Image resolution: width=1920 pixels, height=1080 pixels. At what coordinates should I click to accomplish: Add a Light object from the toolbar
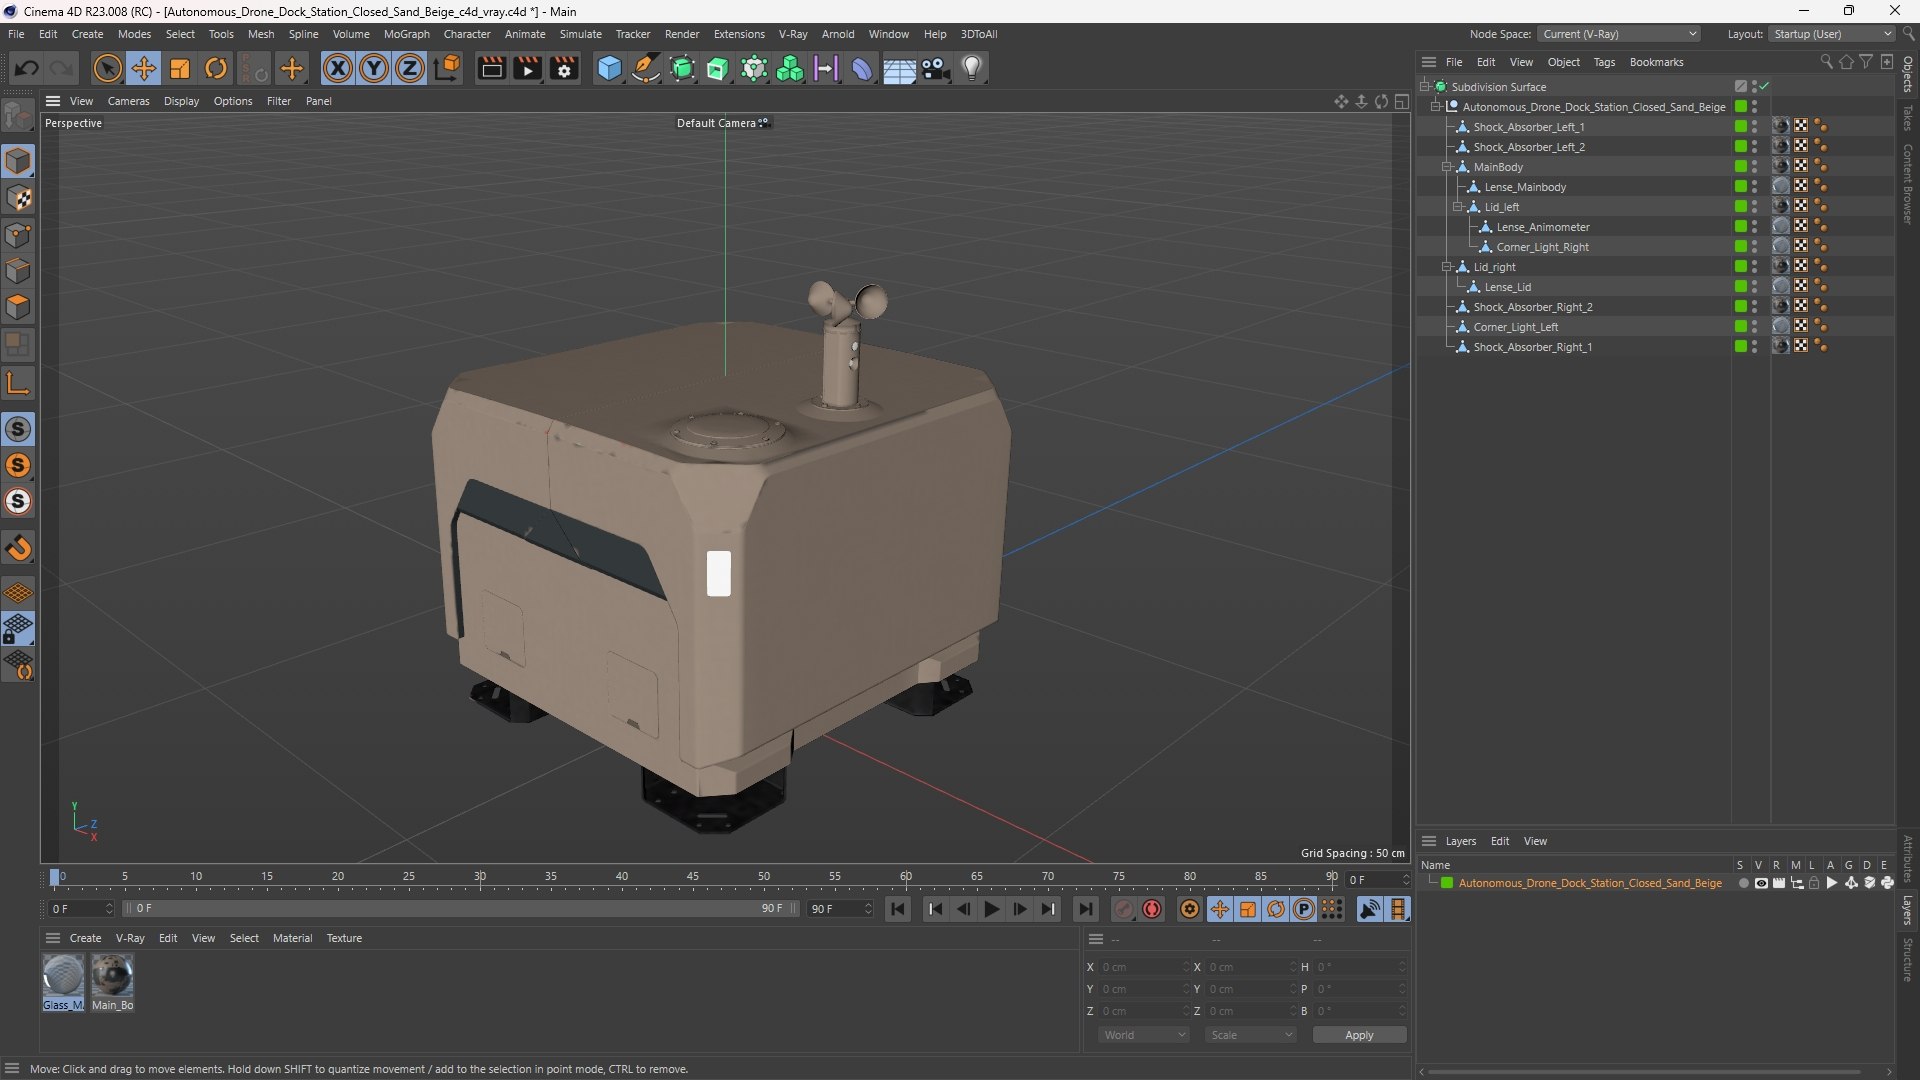tap(972, 68)
